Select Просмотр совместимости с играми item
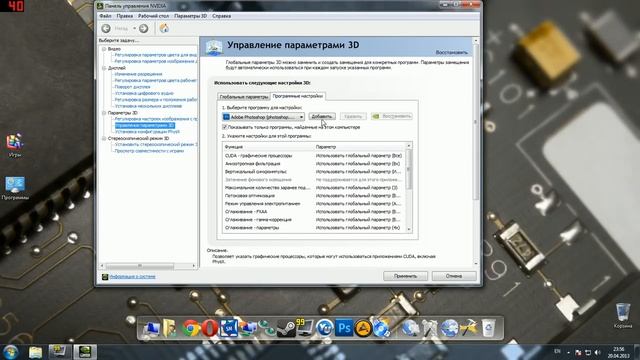Image resolution: width=640 pixels, height=360 pixels. (x=149, y=151)
